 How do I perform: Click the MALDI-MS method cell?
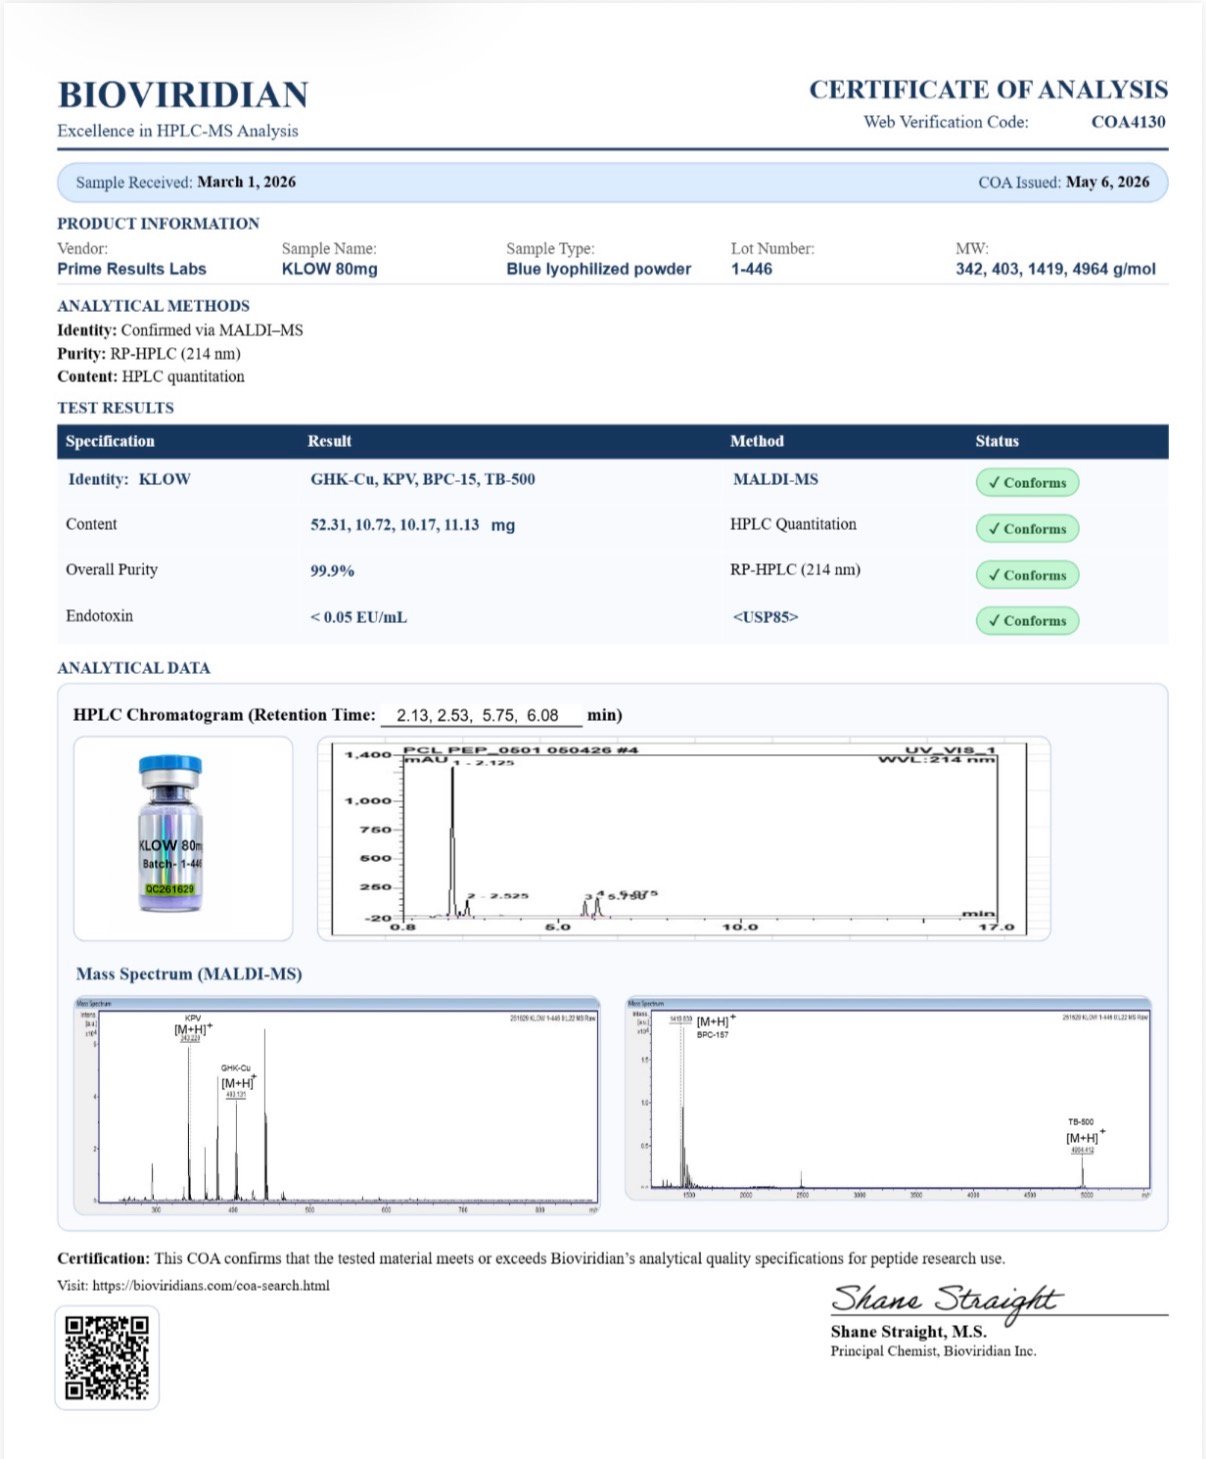775,479
